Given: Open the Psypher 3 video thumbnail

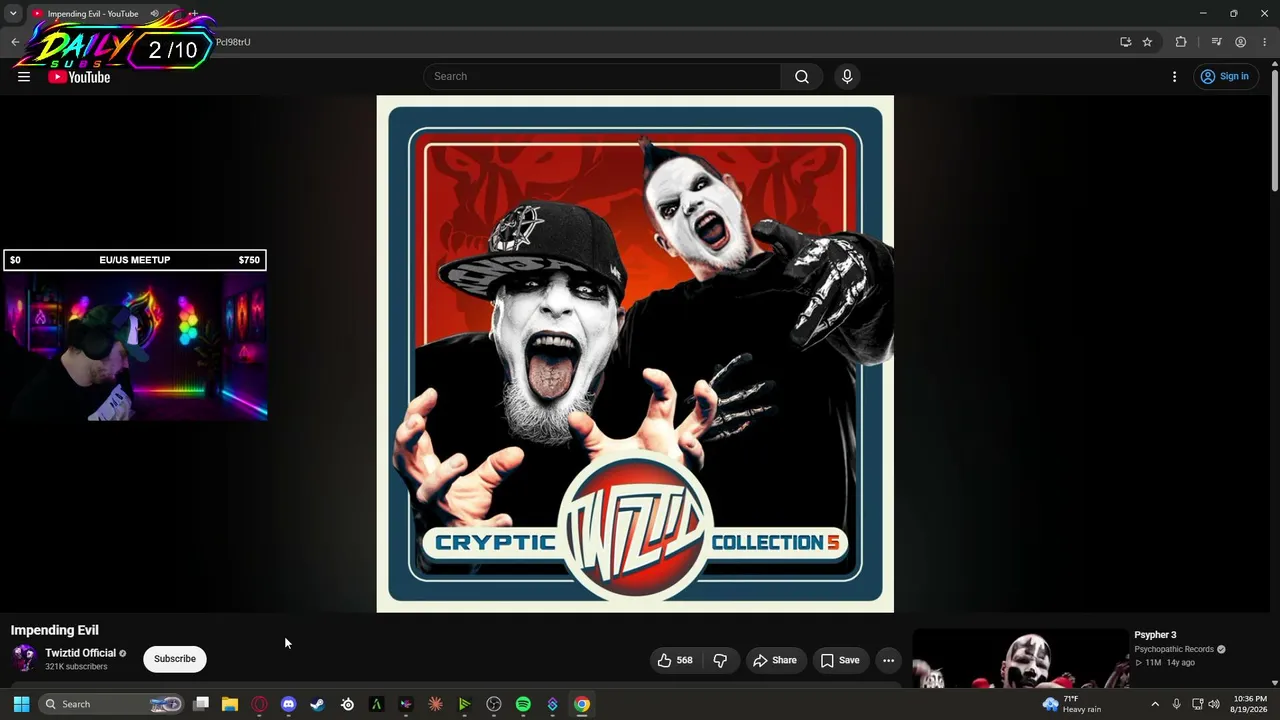Looking at the screenshot, I should pos(1020,658).
